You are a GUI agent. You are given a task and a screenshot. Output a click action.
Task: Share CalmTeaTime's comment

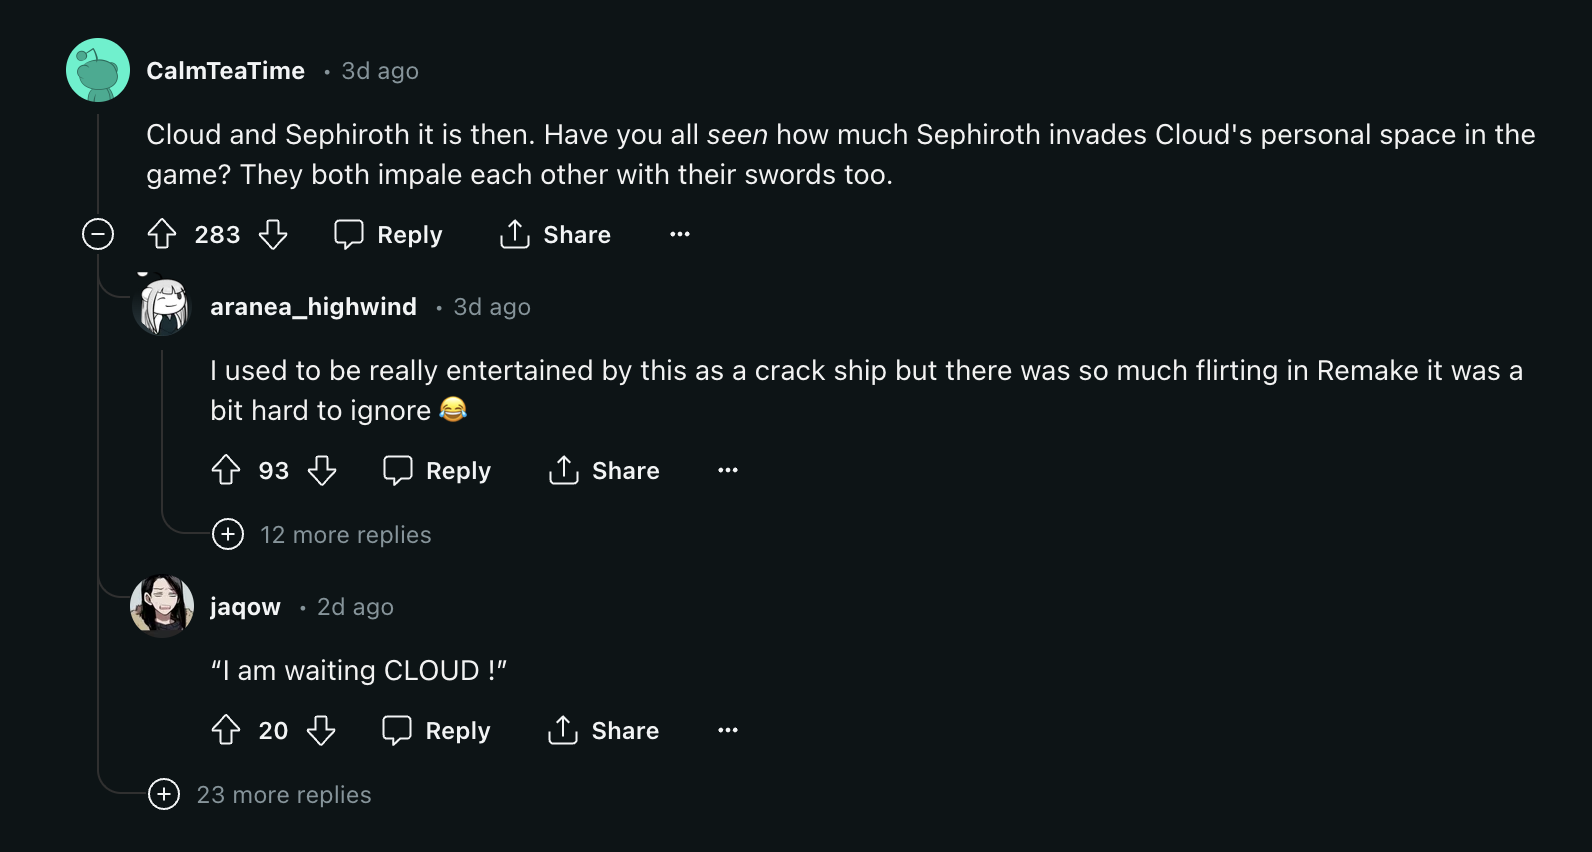556,235
